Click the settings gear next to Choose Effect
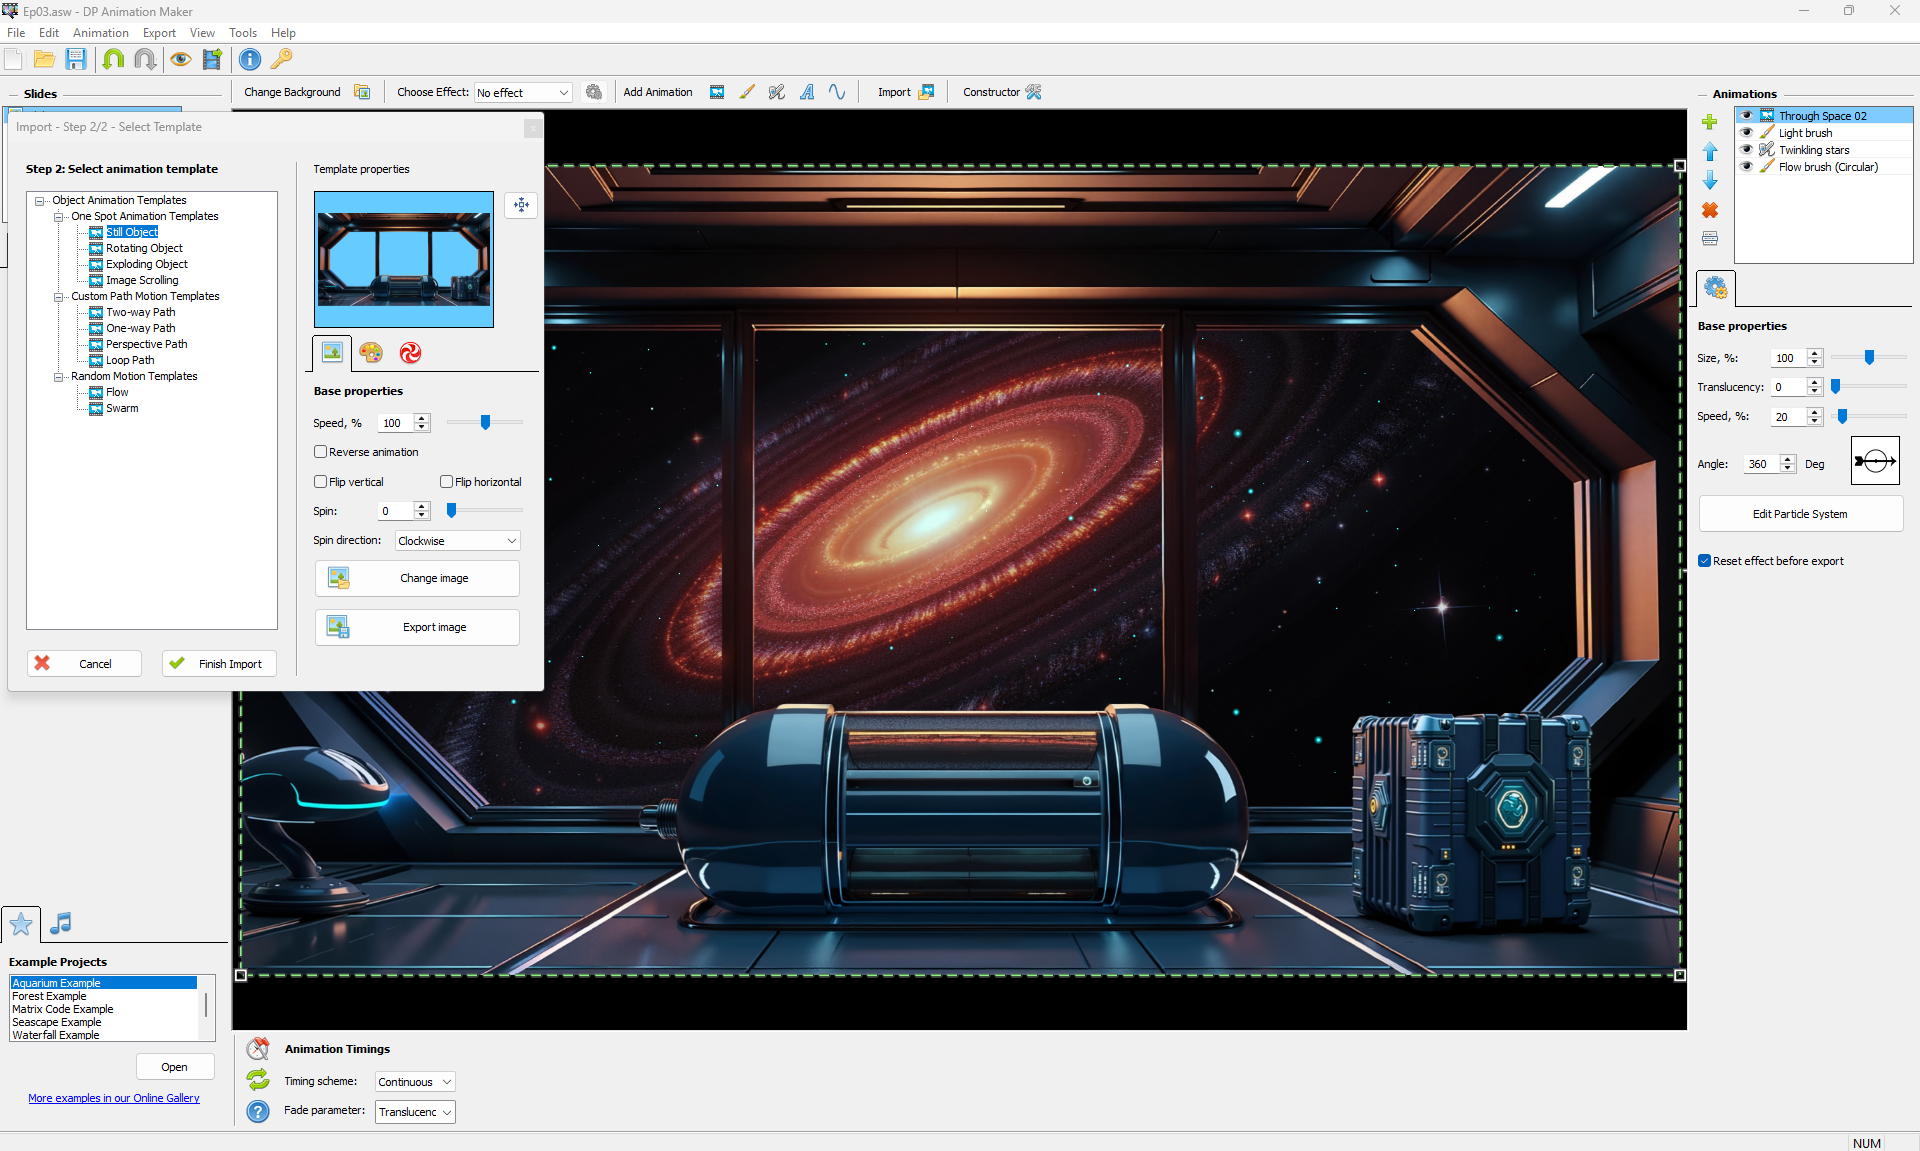This screenshot has width=1920, height=1151. 594,92
